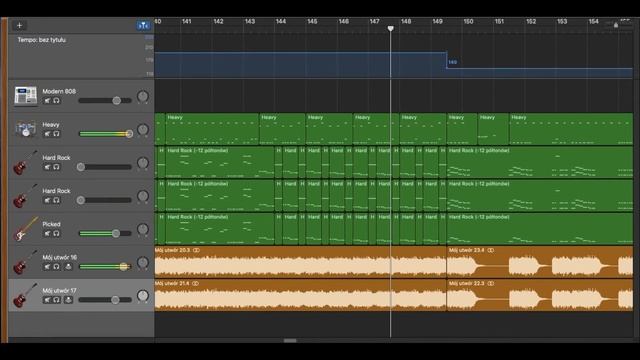Select the Mój utwór 23.4 audio region
This screenshot has height=360, width=640.
coord(540,262)
